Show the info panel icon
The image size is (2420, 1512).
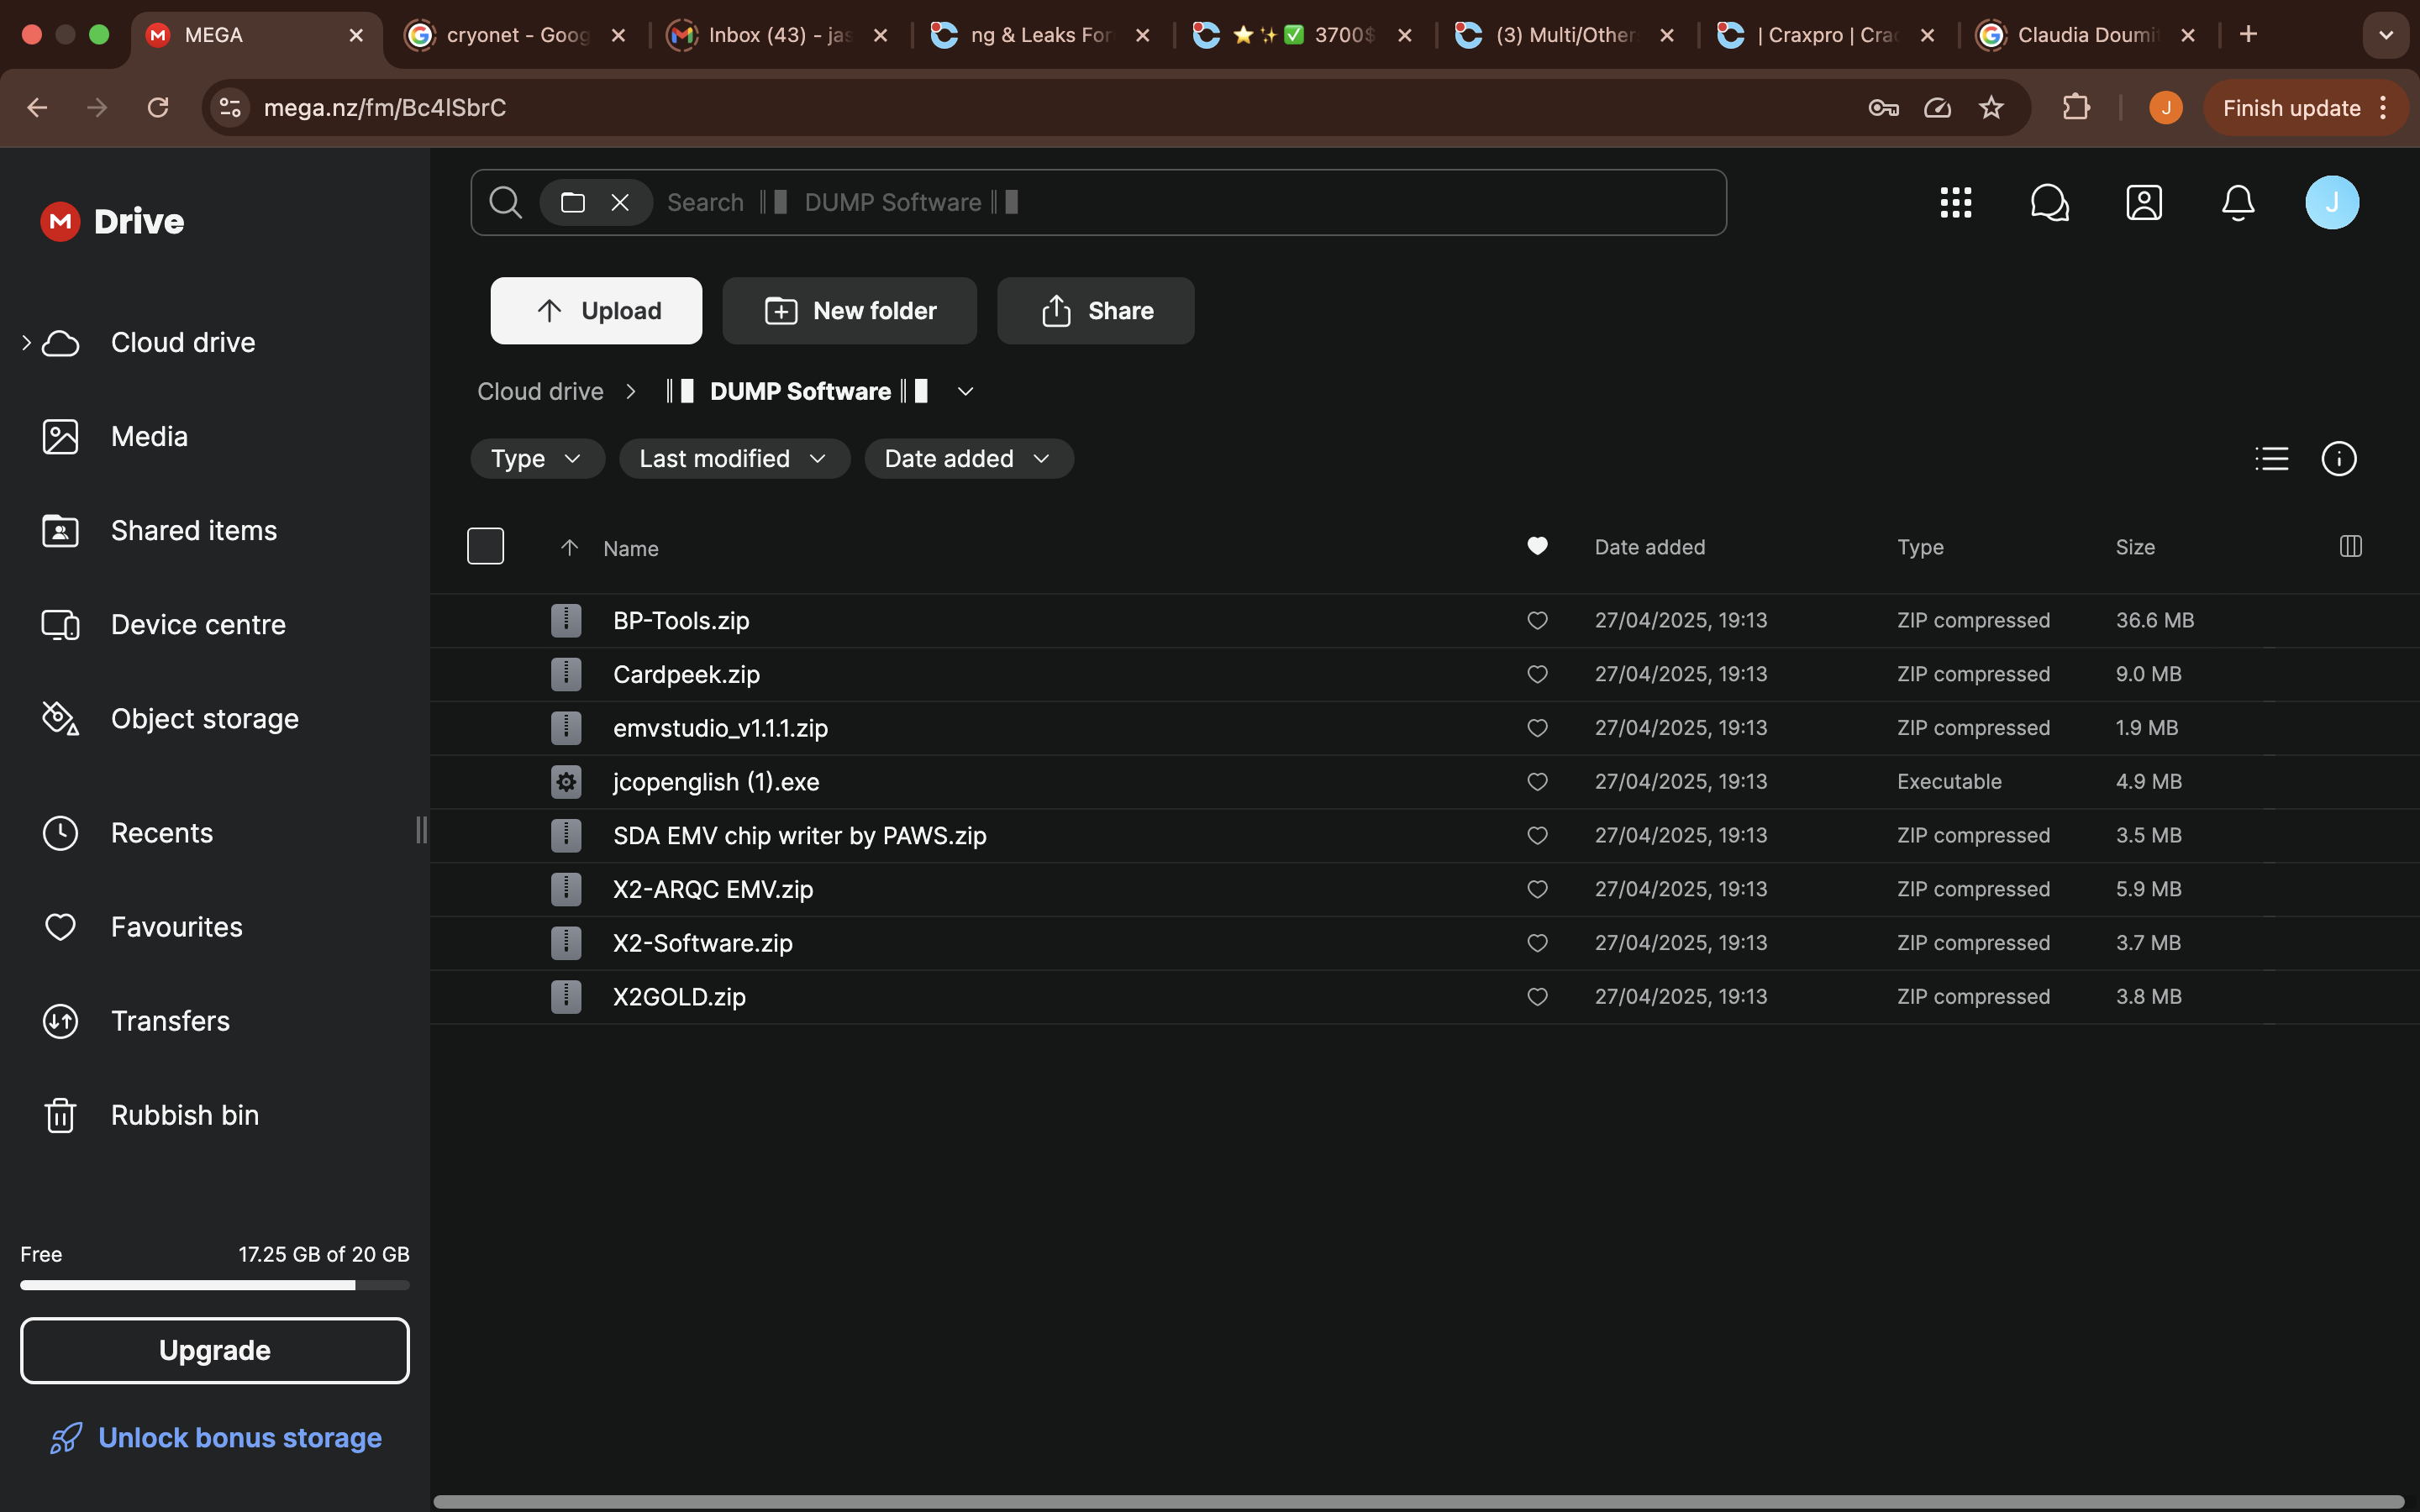pos(2338,459)
